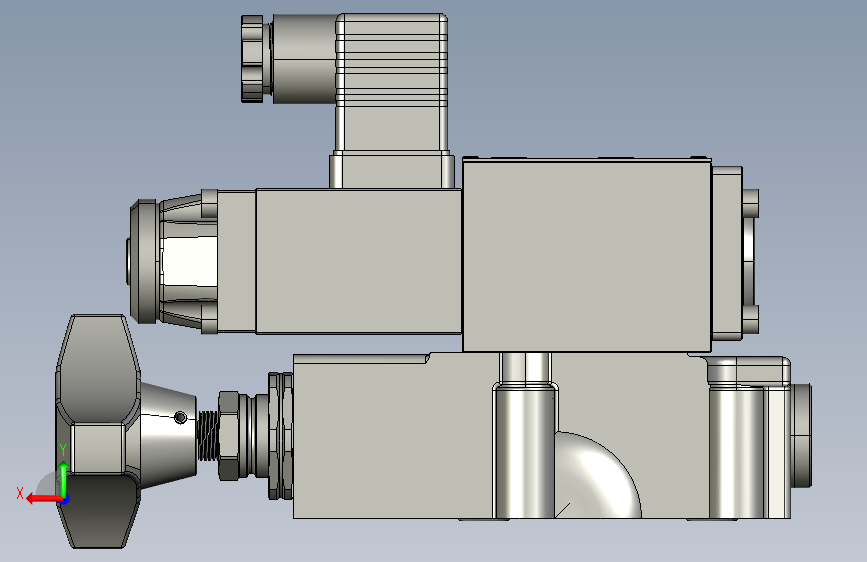This screenshot has width=867, height=562.
Task: Select the ribbed electrical connector plug housing
Action: [391, 83]
